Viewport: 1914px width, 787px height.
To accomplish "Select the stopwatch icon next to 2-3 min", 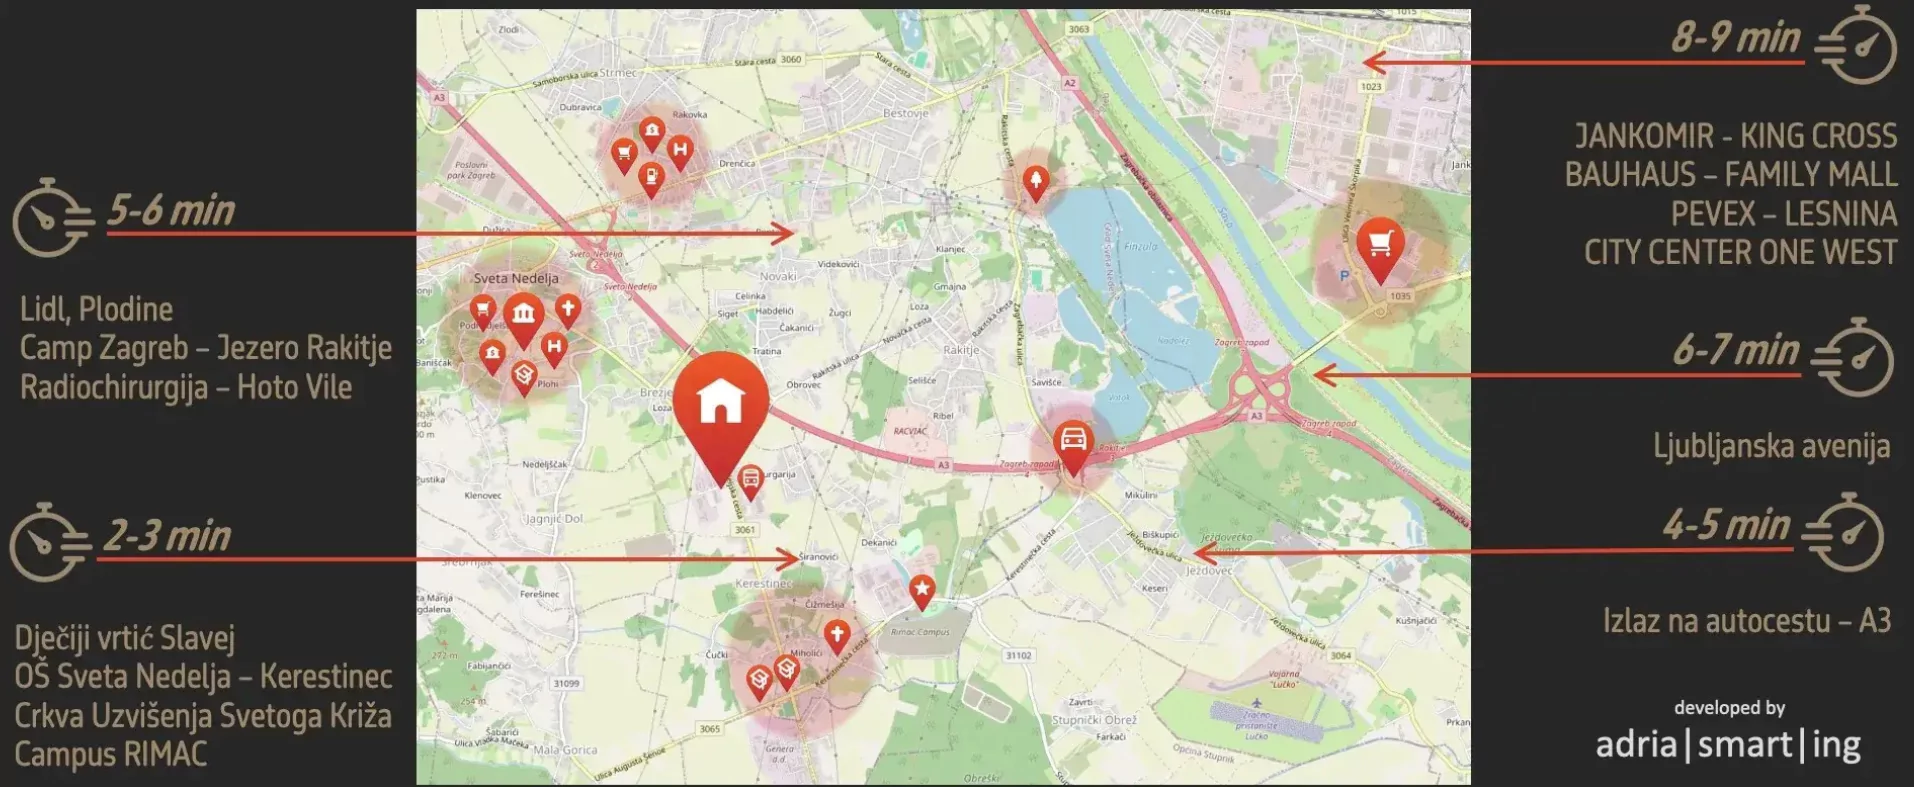I will [50, 543].
